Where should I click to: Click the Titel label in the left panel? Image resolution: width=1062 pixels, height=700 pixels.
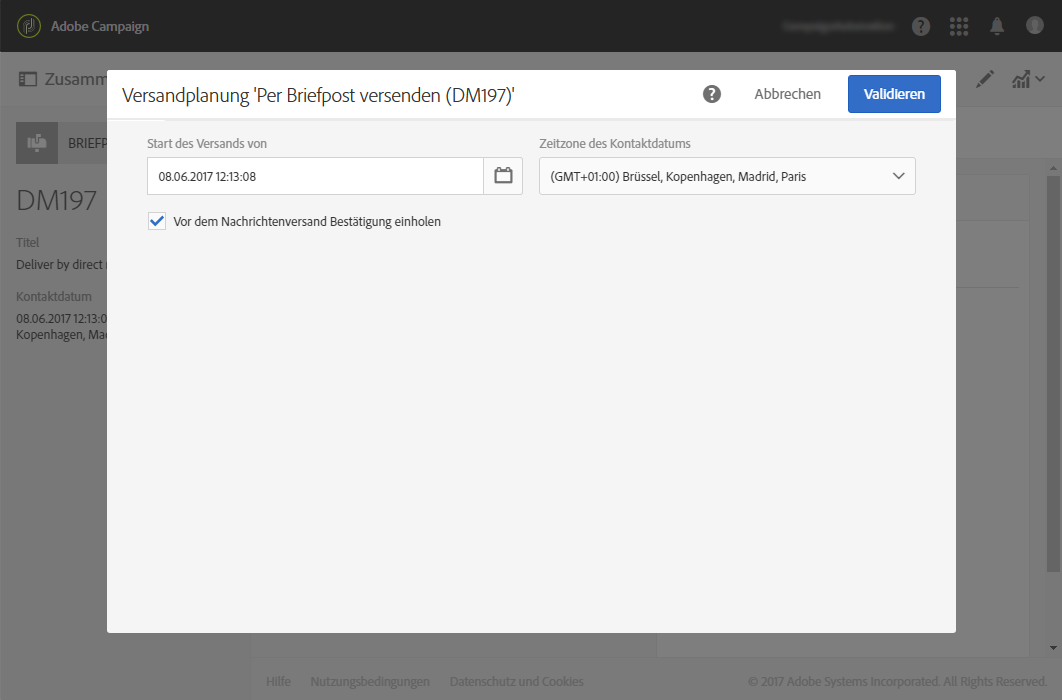pyautogui.click(x=28, y=242)
